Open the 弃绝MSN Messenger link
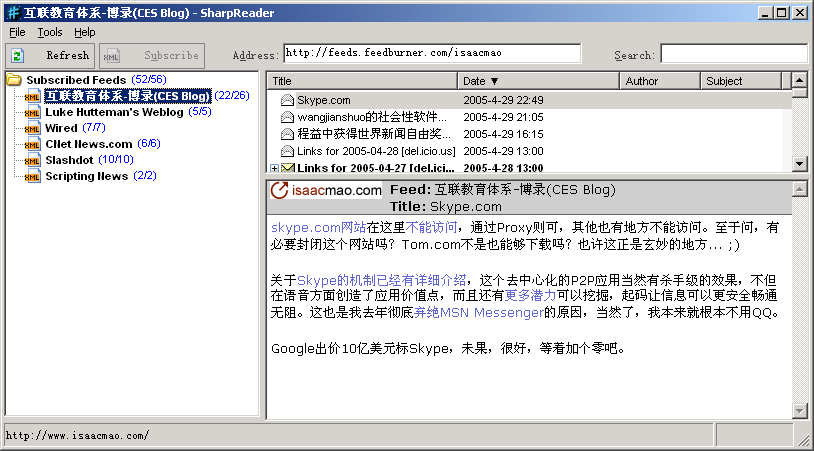The width and height of the screenshot is (814, 451). click(479, 312)
